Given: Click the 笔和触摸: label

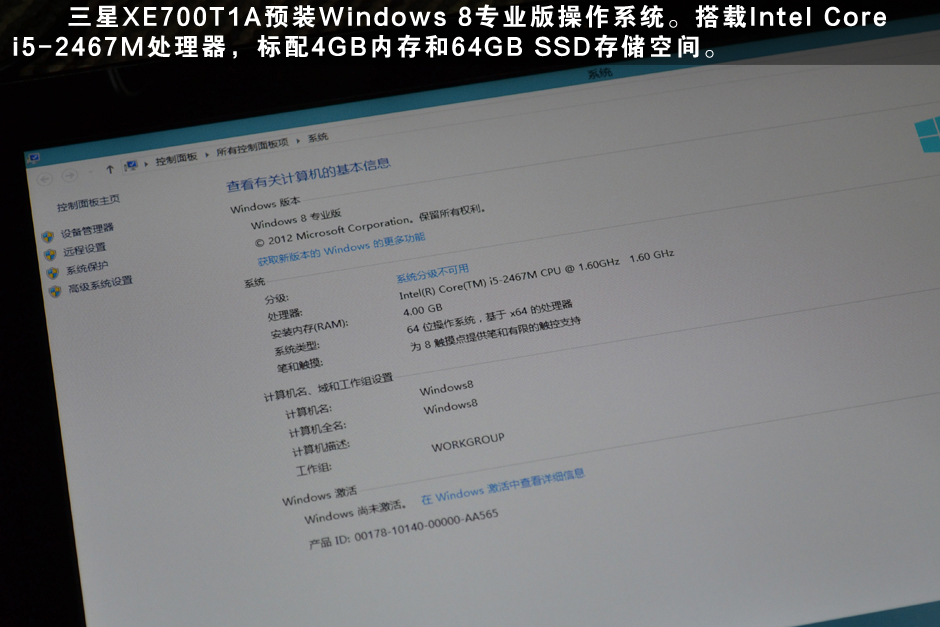Looking at the screenshot, I should tap(300, 365).
